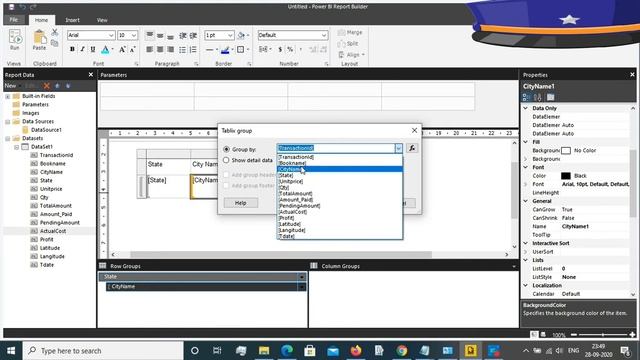Image resolution: width=640 pixels, height=360 pixels.
Task: Toggle underline formatting
Action: coord(93,49)
